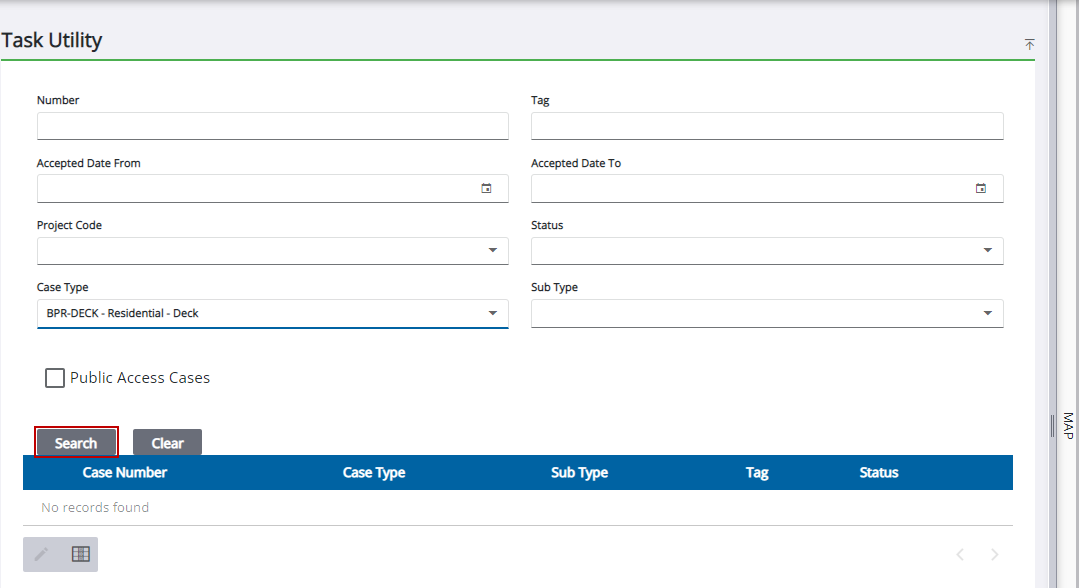Focus the Number input field
Image resolution: width=1079 pixels, height=588 pixels.
pos(272,126)
